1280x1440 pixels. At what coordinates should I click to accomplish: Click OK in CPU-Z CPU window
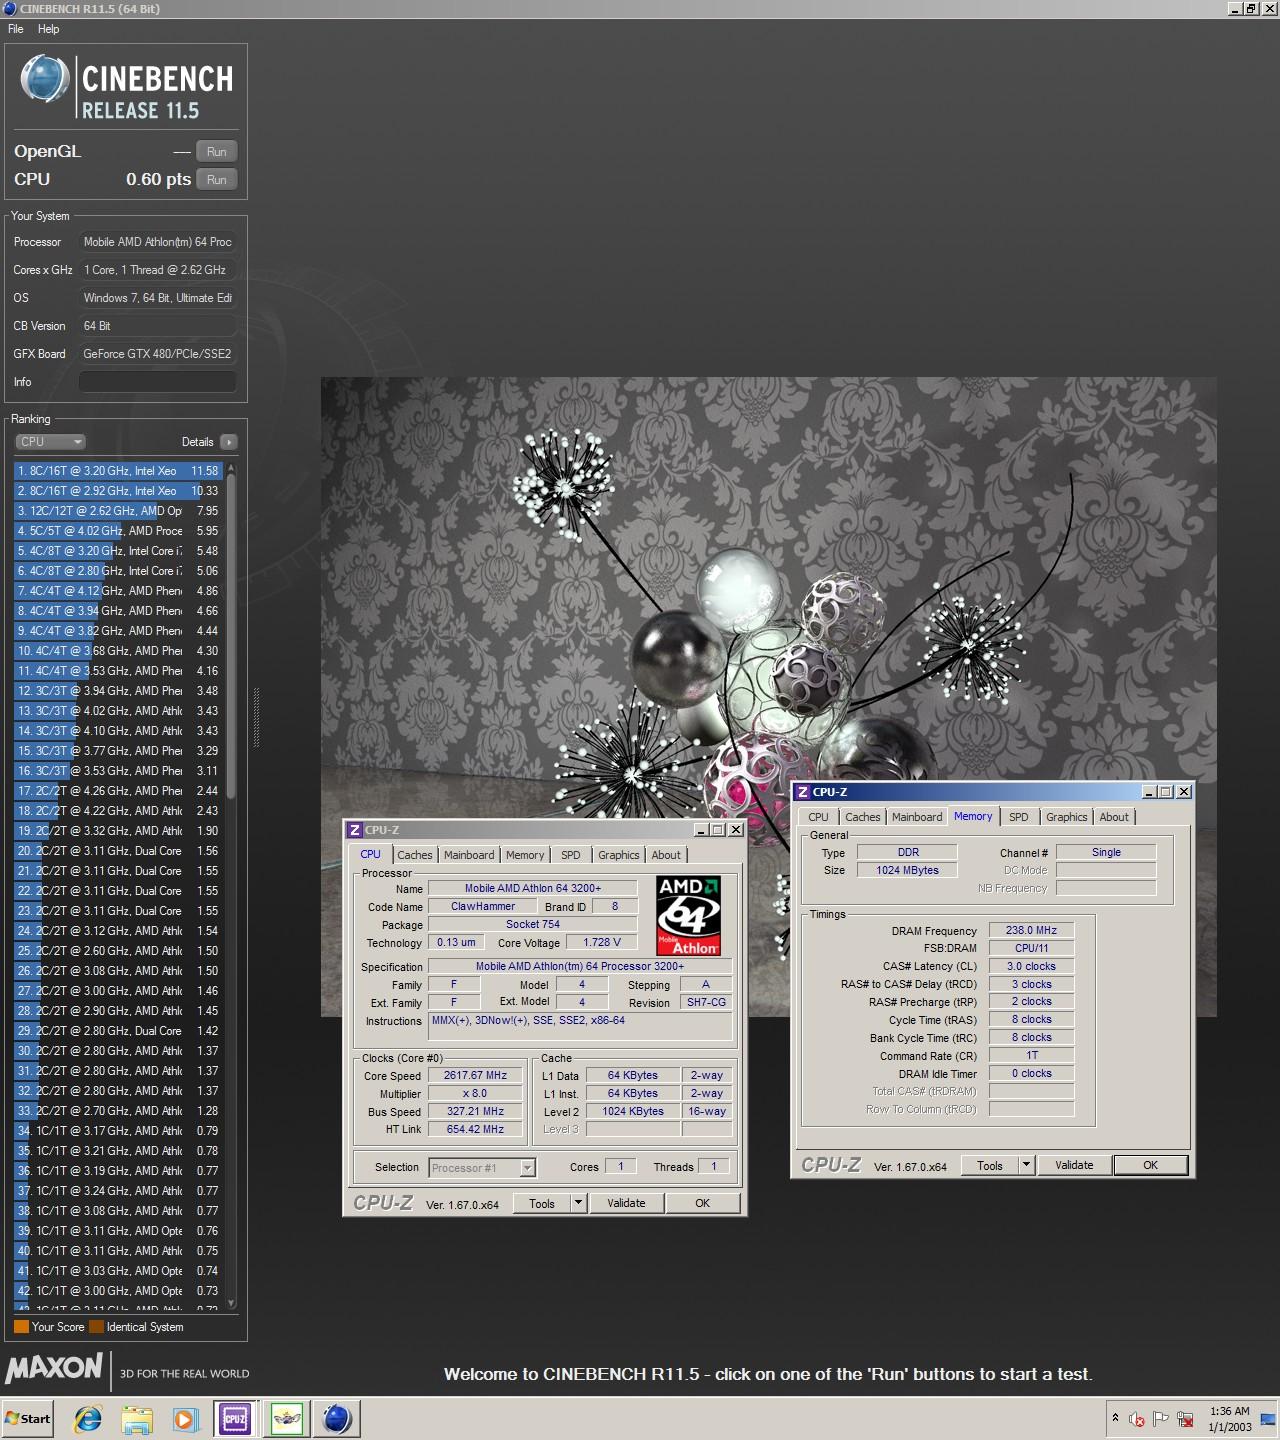pyautogui.click(x=702, y=1203)
